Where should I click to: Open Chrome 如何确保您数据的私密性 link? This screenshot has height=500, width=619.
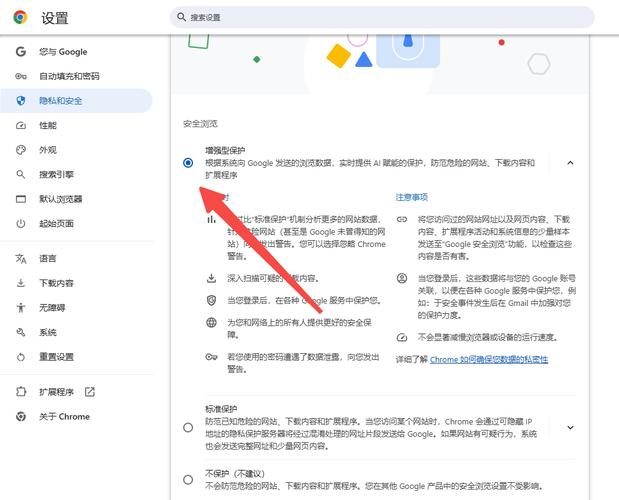point(489,360)
